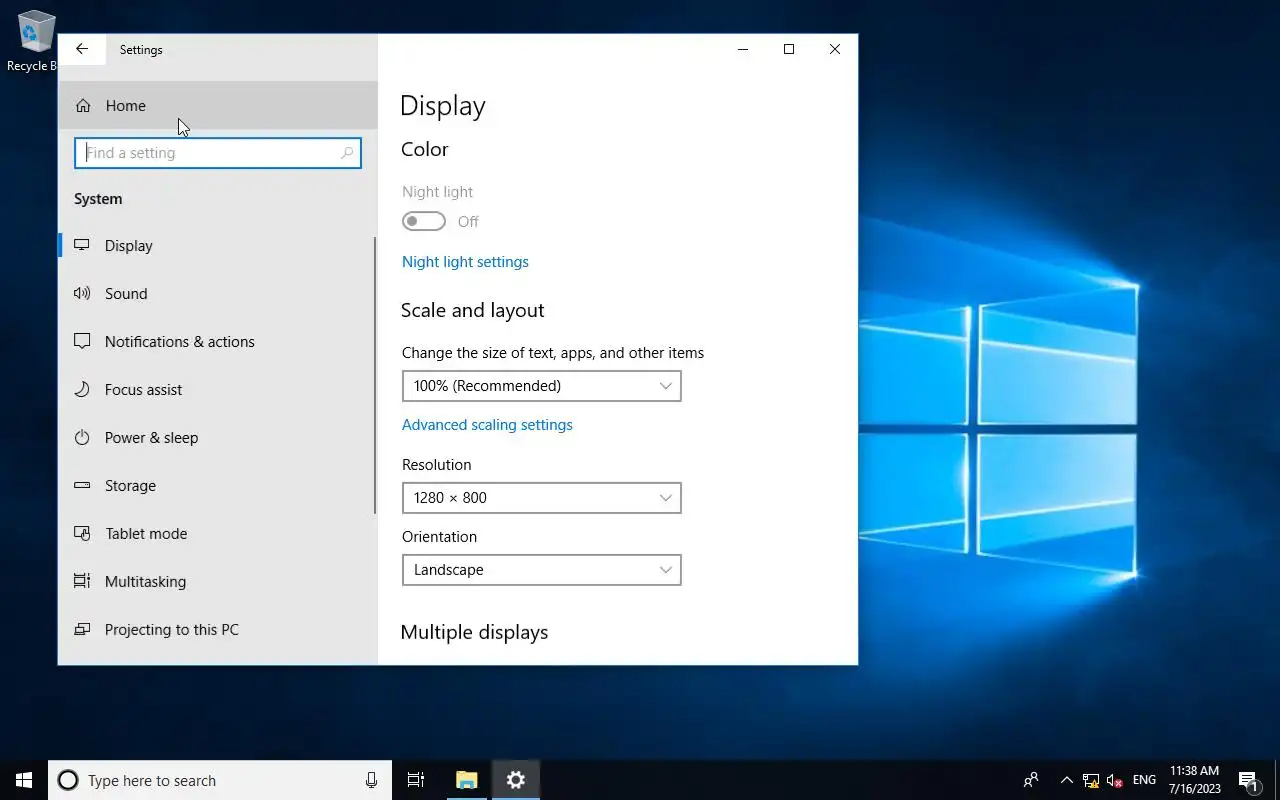The height and width of the screenshot is (800, 1280).
Task: Click the Settings gear in taskbar
Action: [516, 780]
